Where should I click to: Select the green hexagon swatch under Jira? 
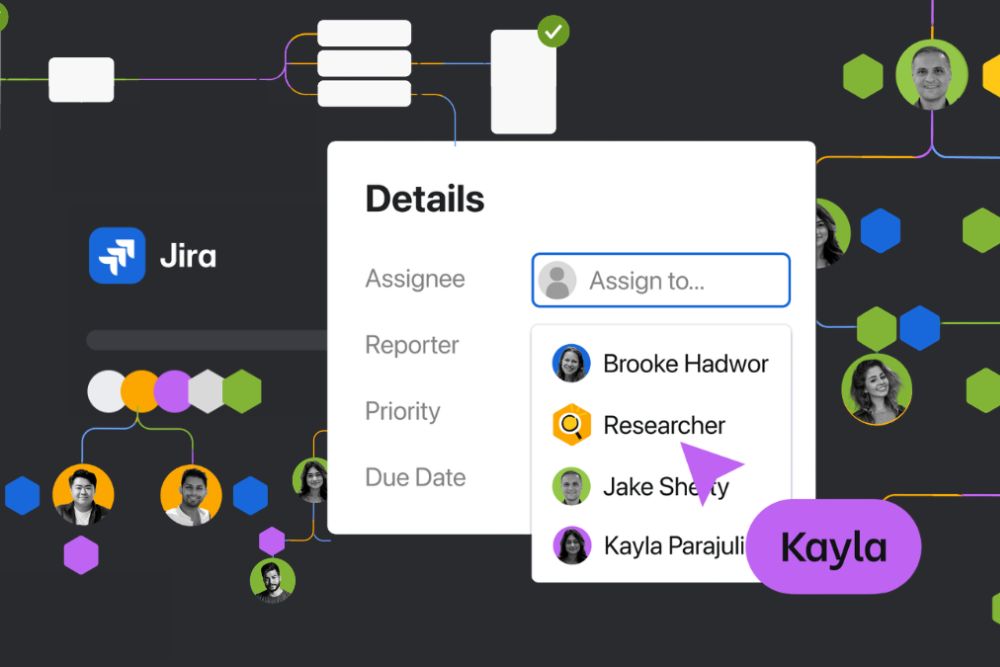tap(242, 391)
